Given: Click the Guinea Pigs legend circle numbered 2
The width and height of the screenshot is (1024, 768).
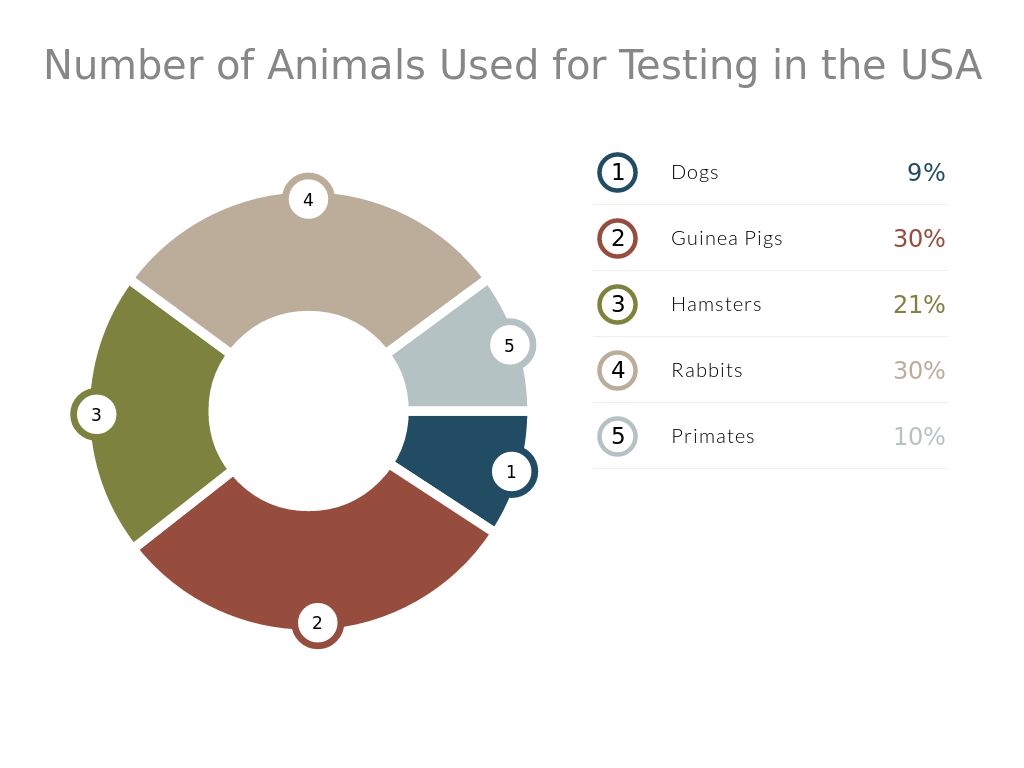Looking at the screenshot, I should coord(618,238).
